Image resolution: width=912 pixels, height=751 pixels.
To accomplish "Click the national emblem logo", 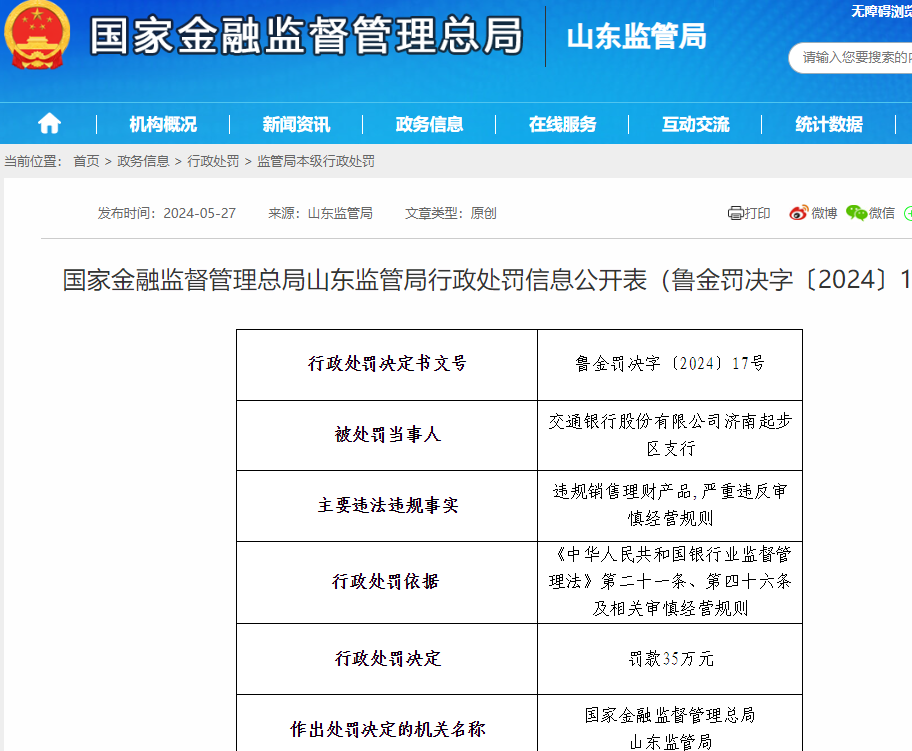I will coord(38,35).
